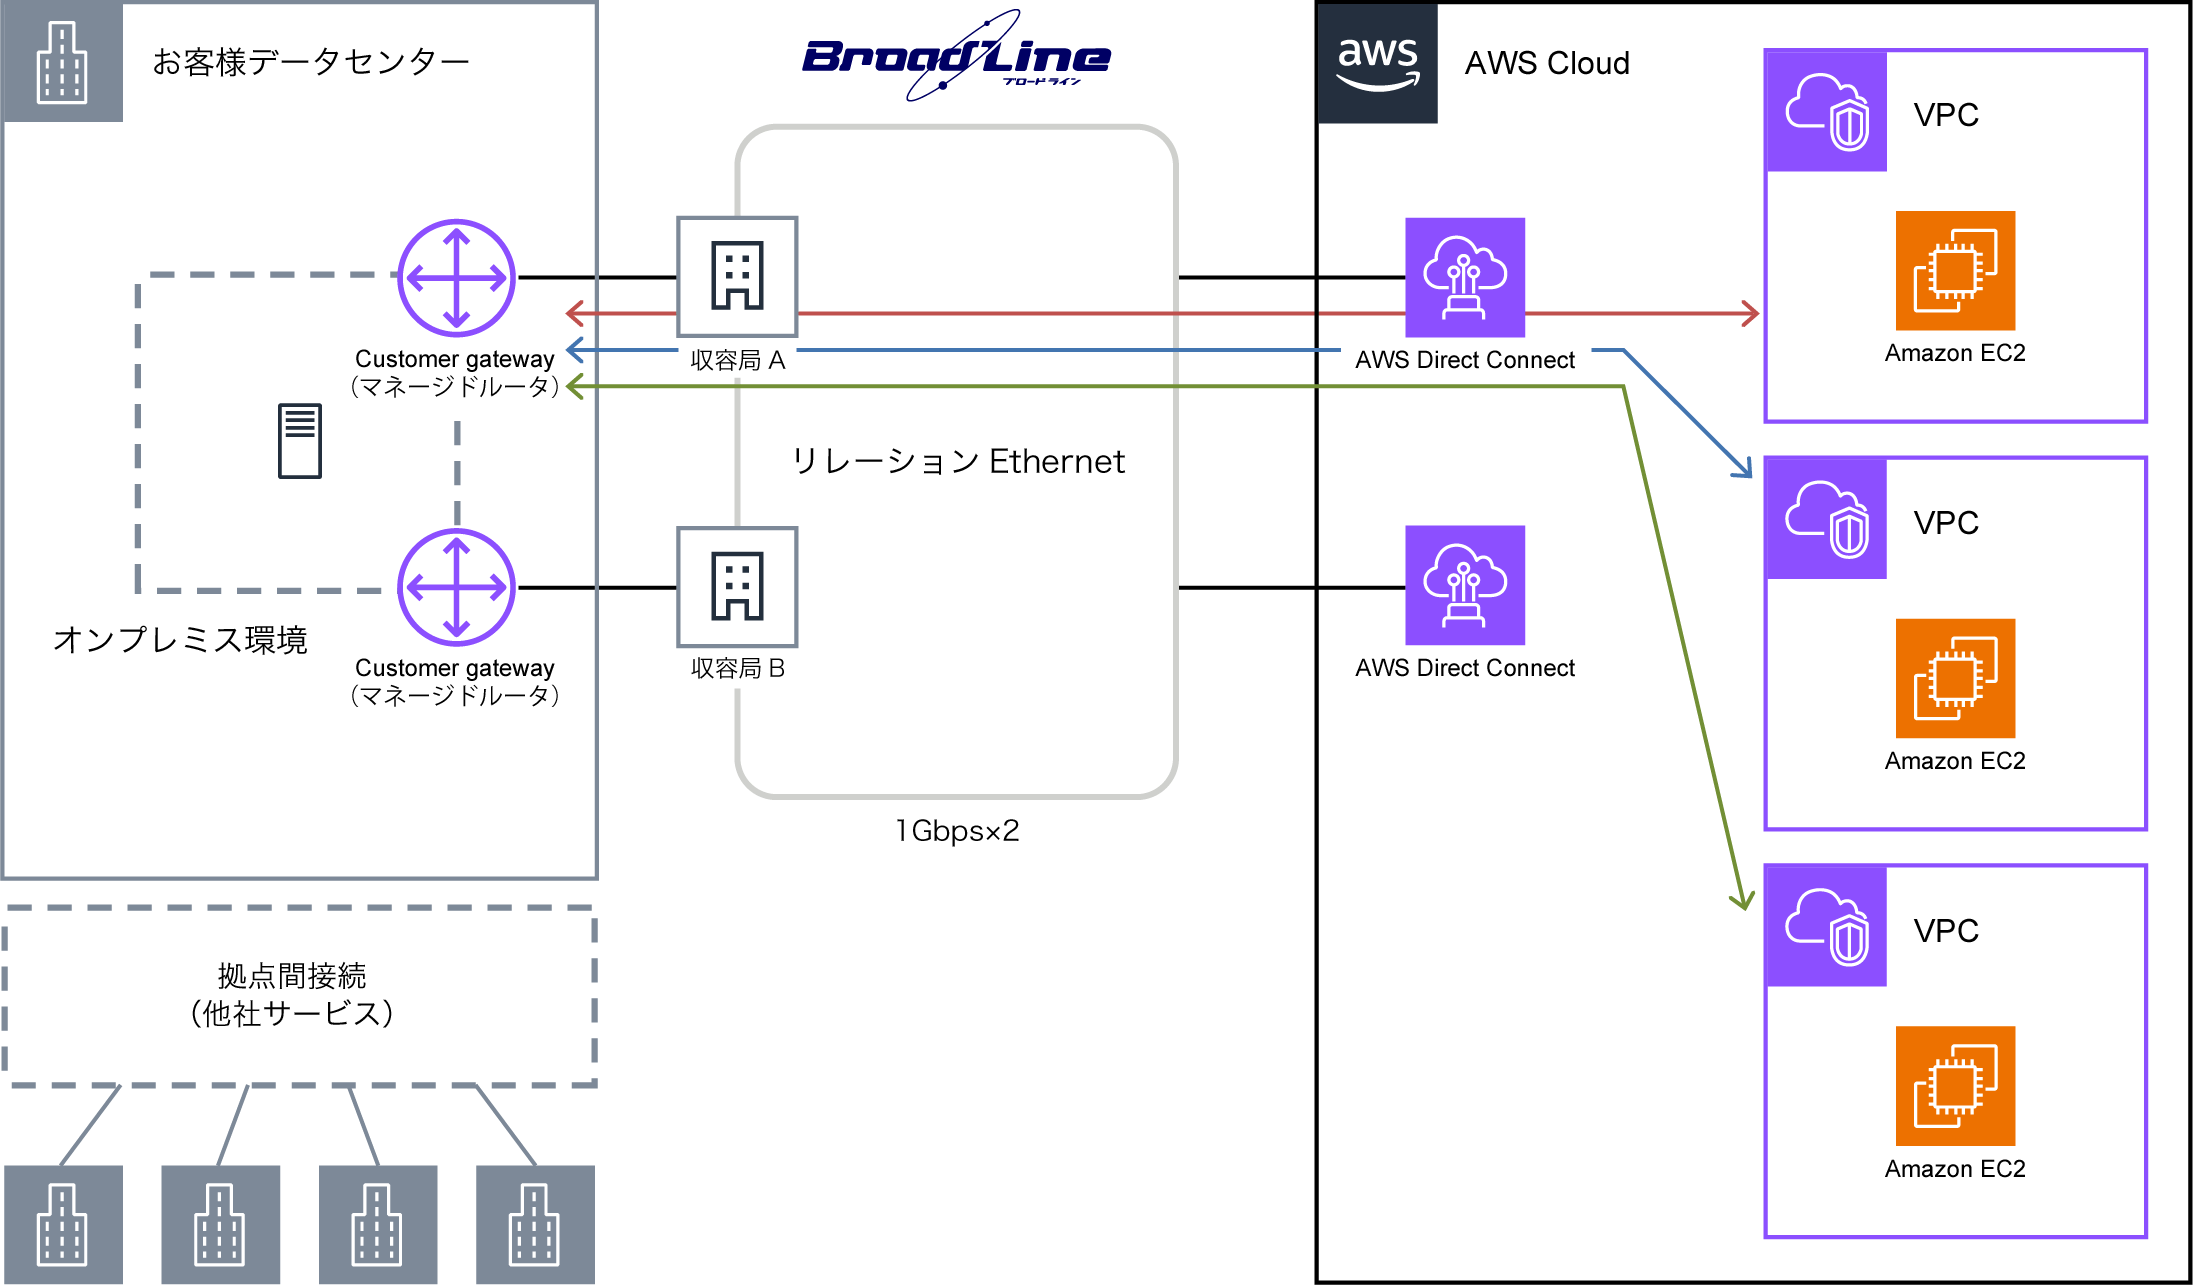Select the upper AWS Direct Connect icon
The image size is (2193, 1285).
pos(1465,277)
